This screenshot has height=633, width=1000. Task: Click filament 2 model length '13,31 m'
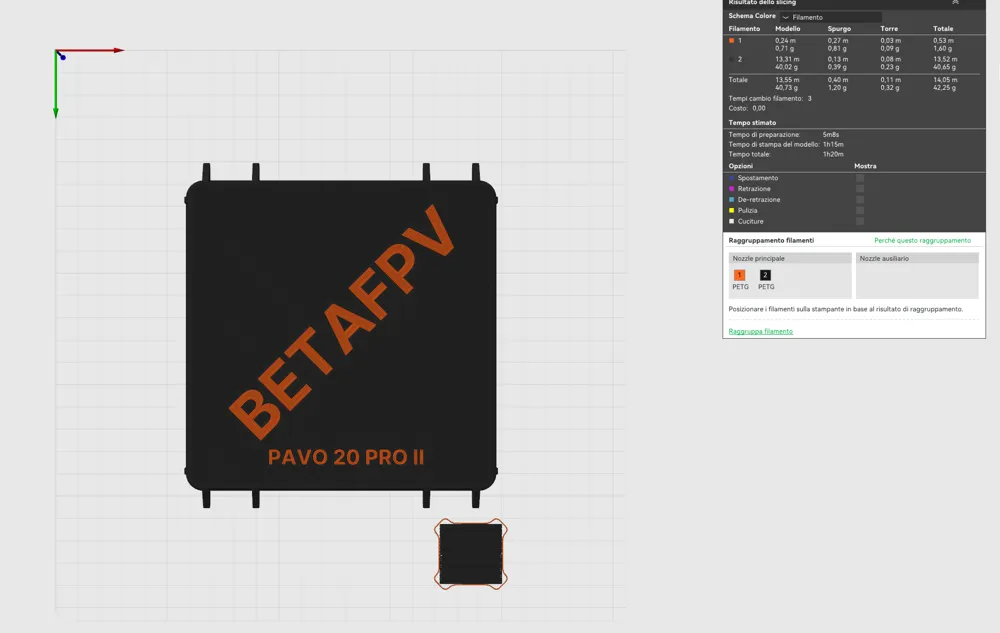[x=787, y=59]
